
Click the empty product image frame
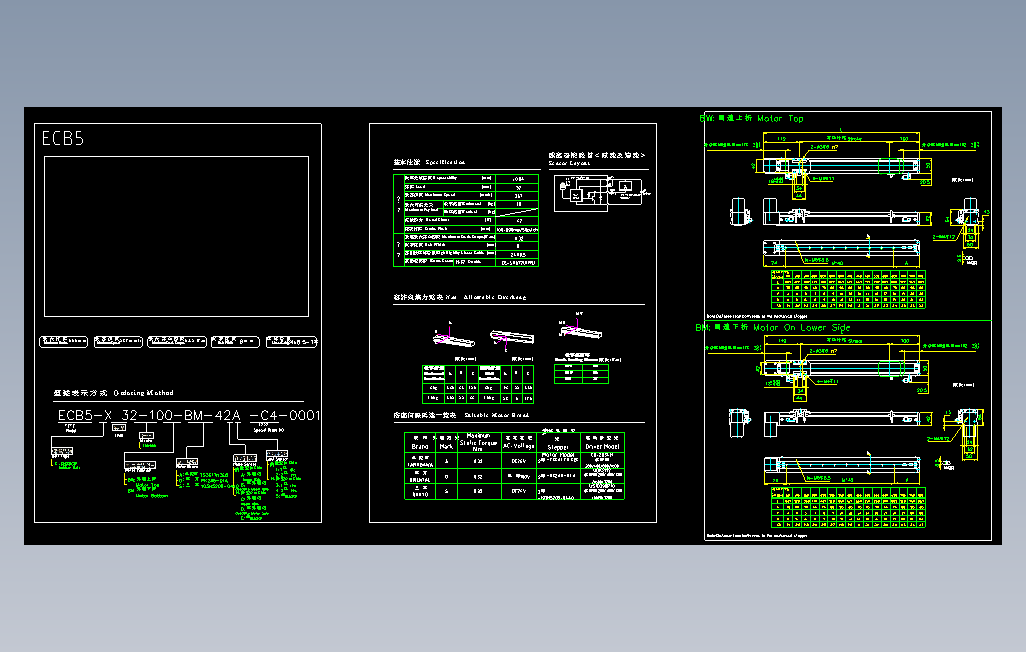[x=176, y=236]
